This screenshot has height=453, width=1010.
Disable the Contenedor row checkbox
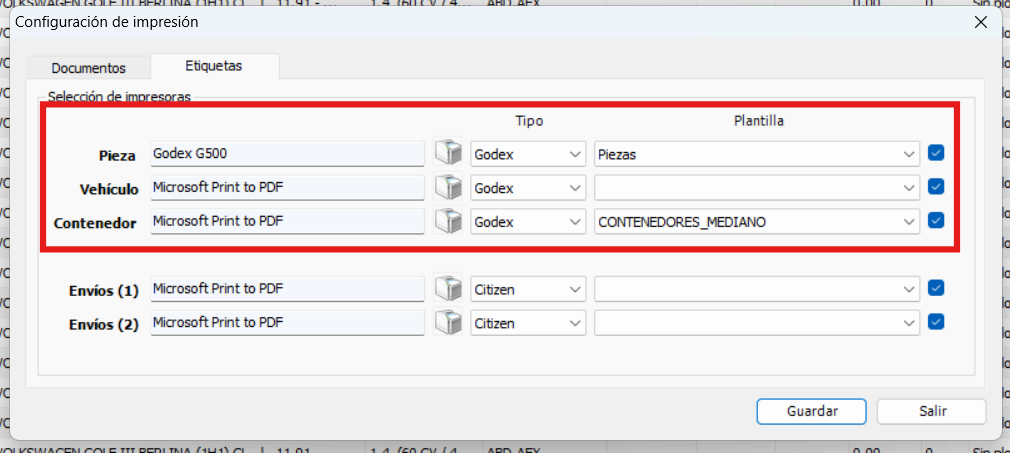(936, 221)
